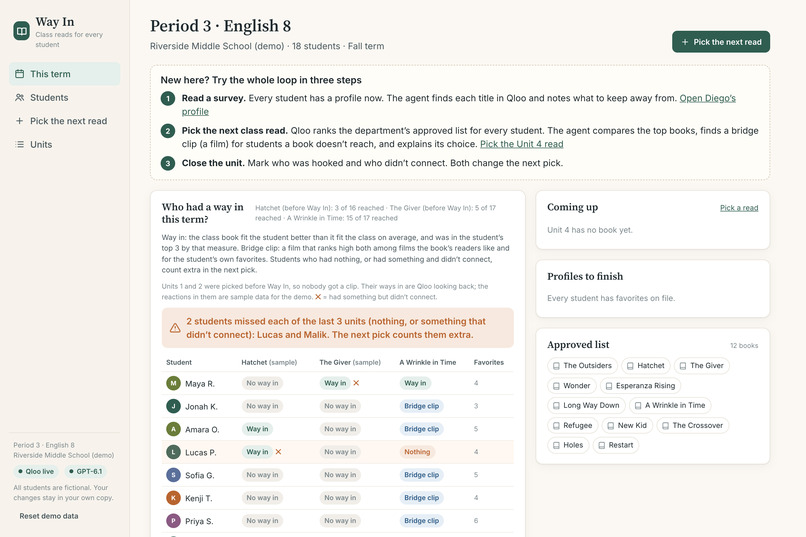The width and height of the screenshot is (806, 537).
Task: Click the Hatchet (sample) column header
Action: tap(269, 362)
